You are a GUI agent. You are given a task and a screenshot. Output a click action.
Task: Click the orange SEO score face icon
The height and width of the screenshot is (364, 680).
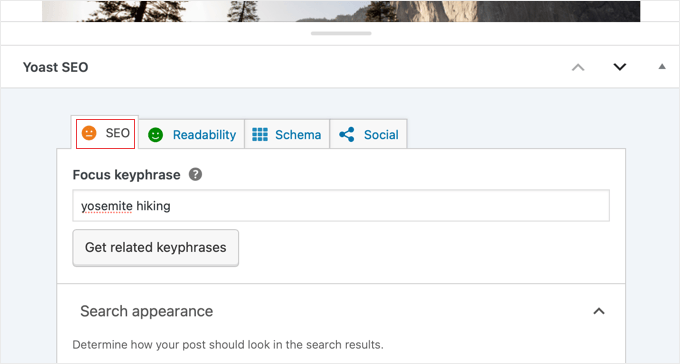tap(89, 133)
